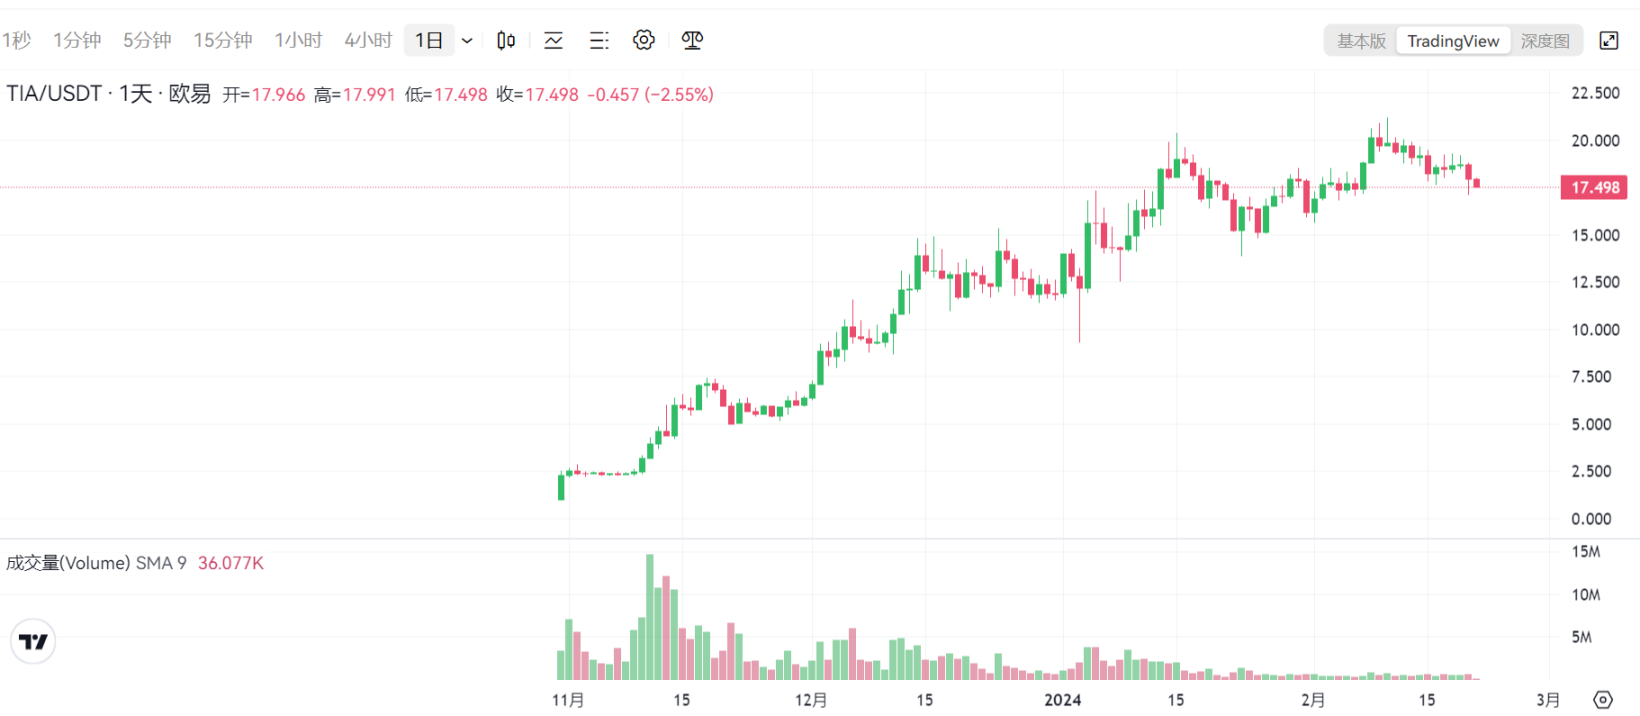Screen dimensions: 1640x716
Task: Enter fullscreen chart mode
Action: pos(1609,40)
